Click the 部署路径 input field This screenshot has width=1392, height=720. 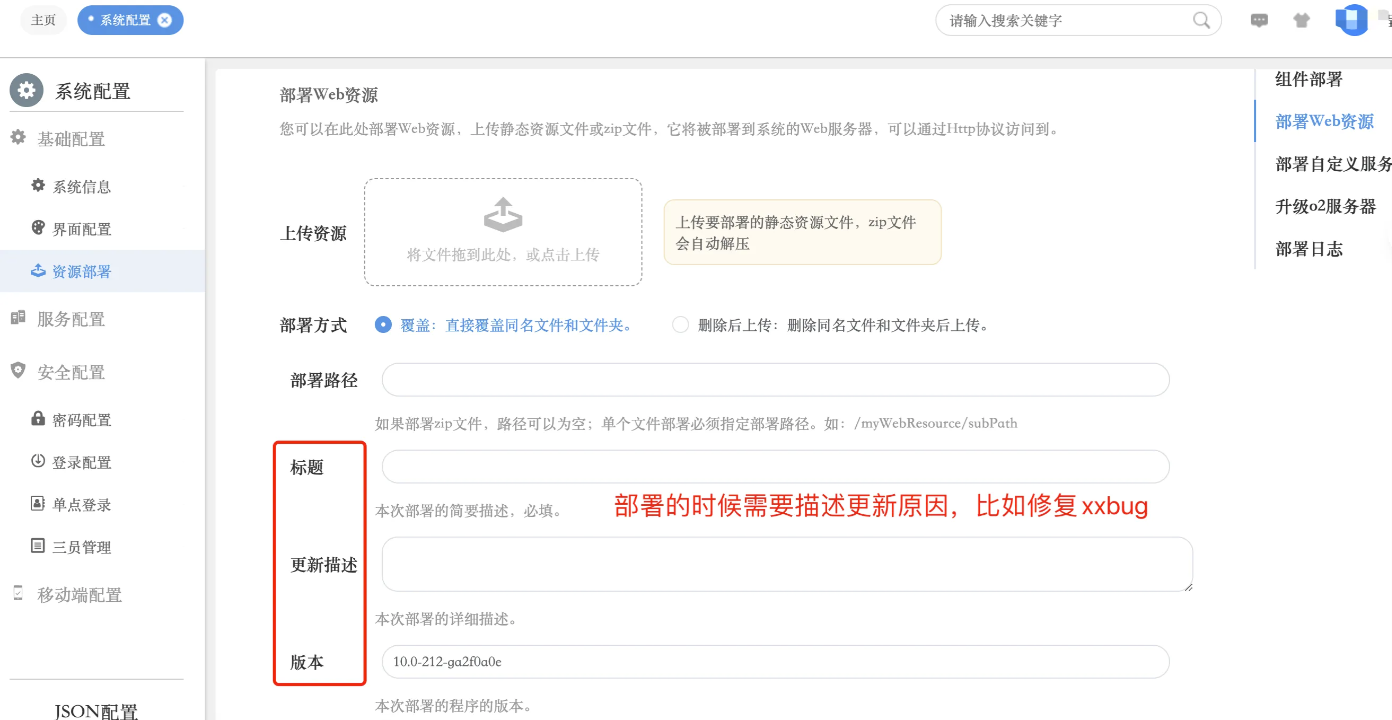775,380
